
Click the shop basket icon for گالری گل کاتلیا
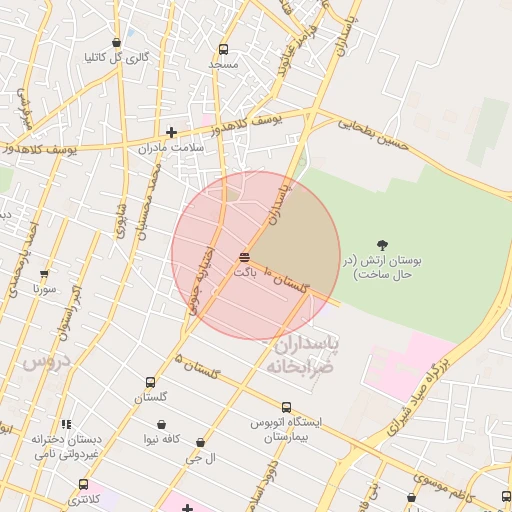(116, 43)
